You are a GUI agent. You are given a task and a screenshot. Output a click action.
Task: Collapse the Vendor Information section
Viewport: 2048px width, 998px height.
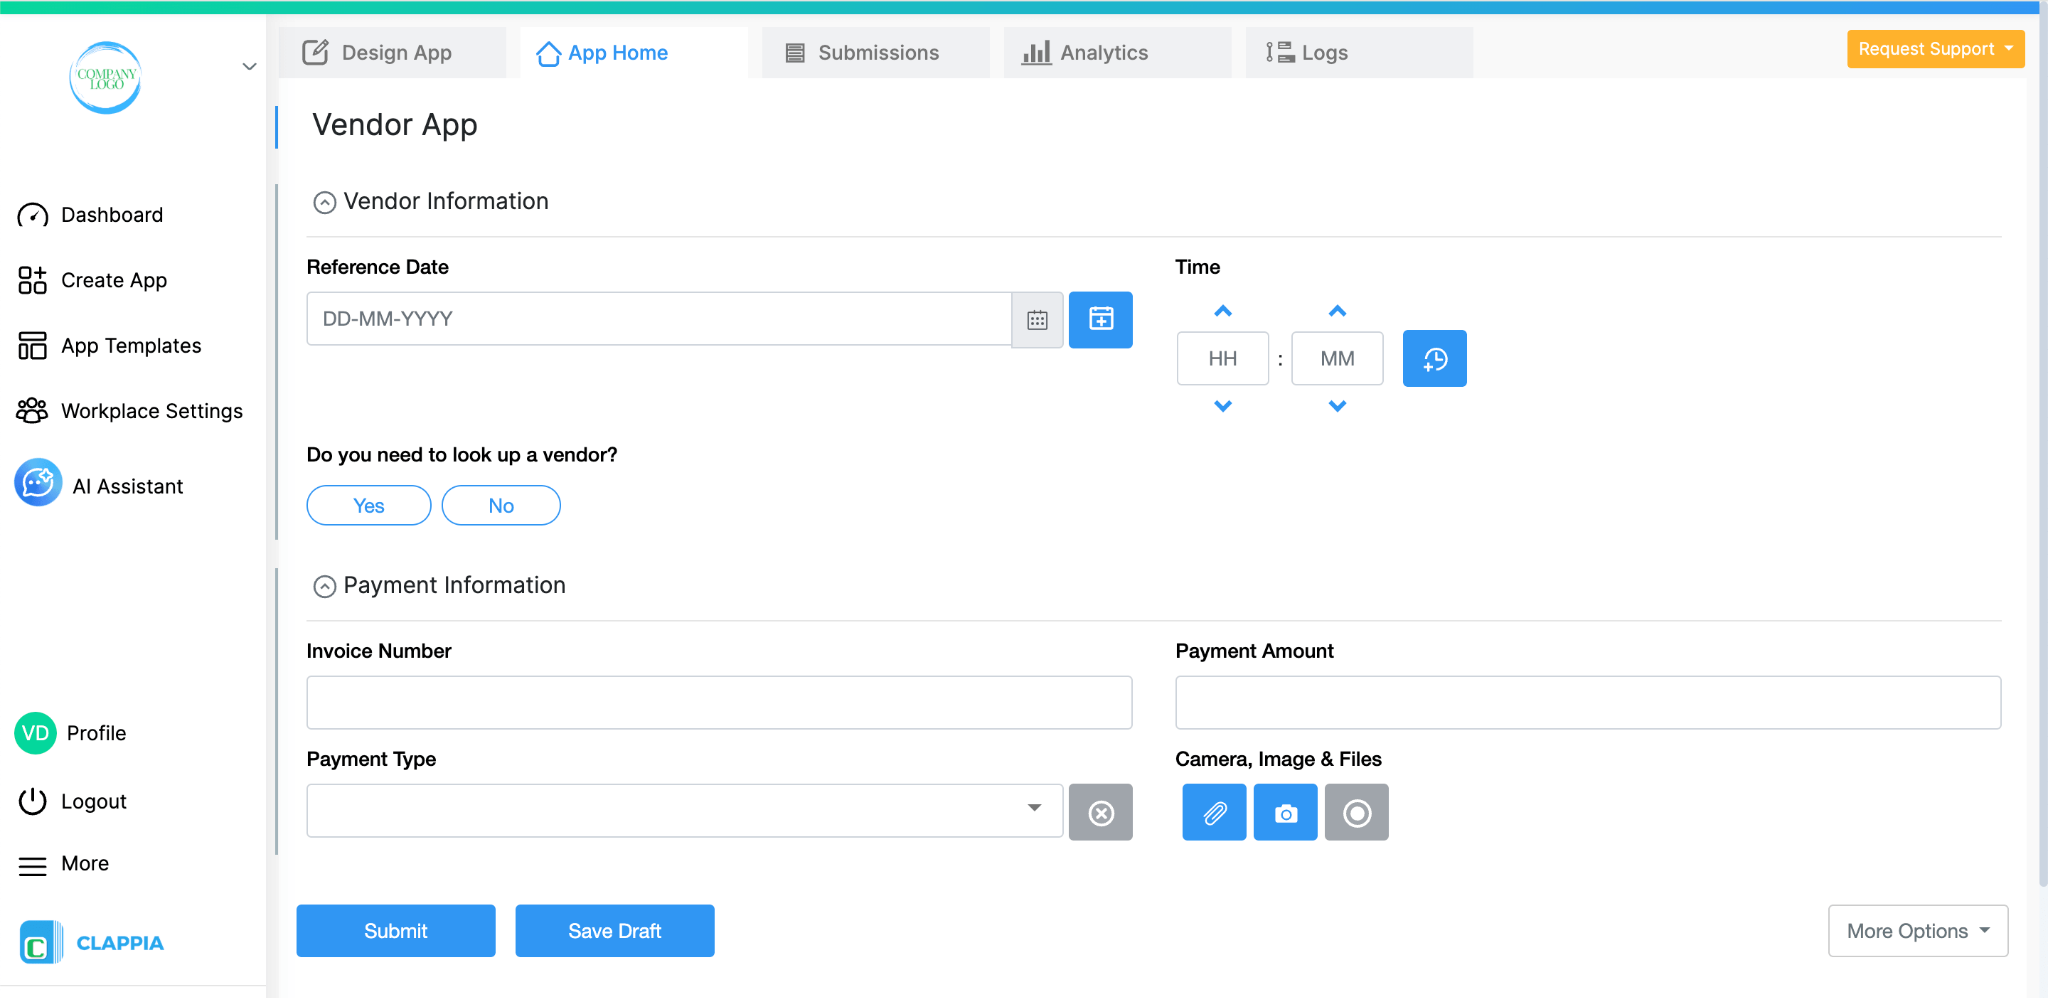tap(324, 202)
